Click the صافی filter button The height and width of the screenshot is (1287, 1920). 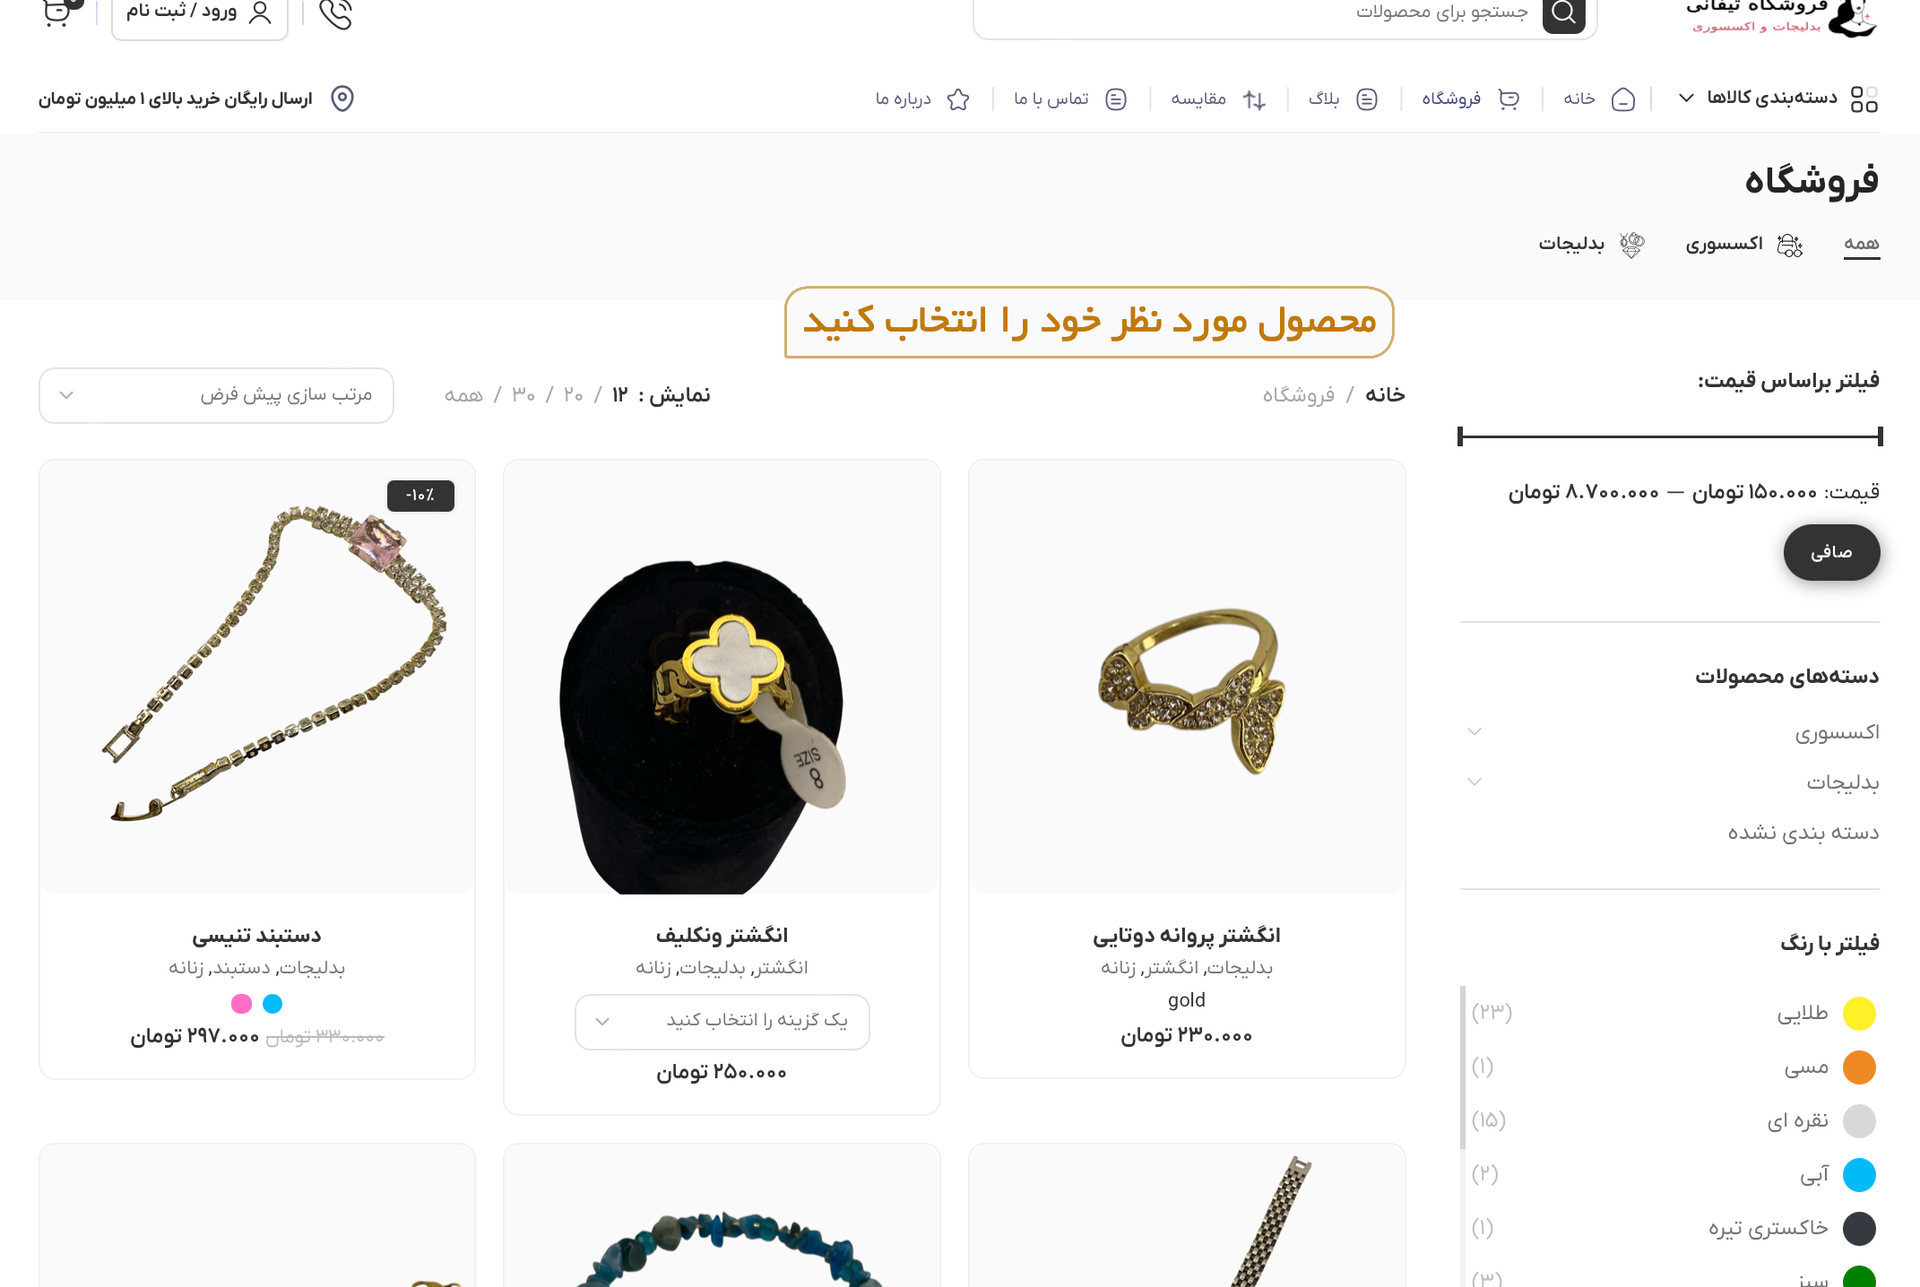tap(1831, 552)
